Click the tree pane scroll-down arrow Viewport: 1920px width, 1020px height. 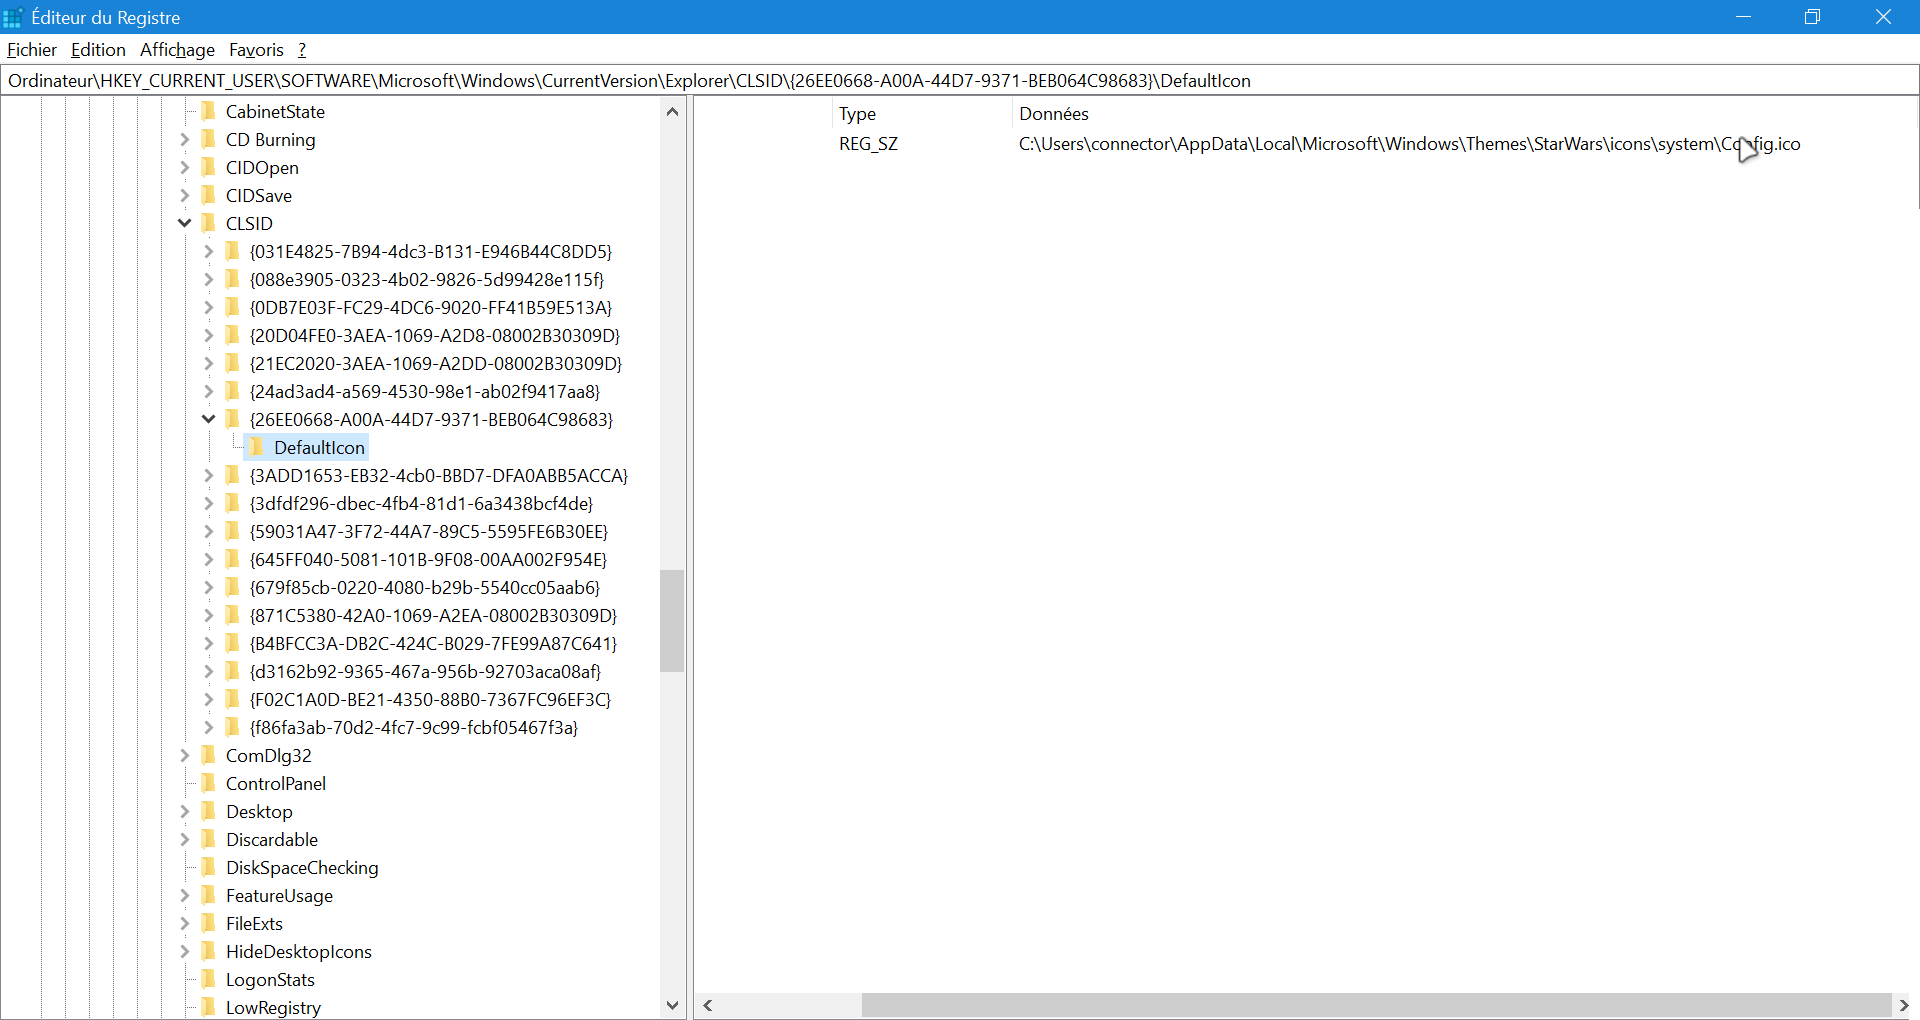coord(673,1005)
